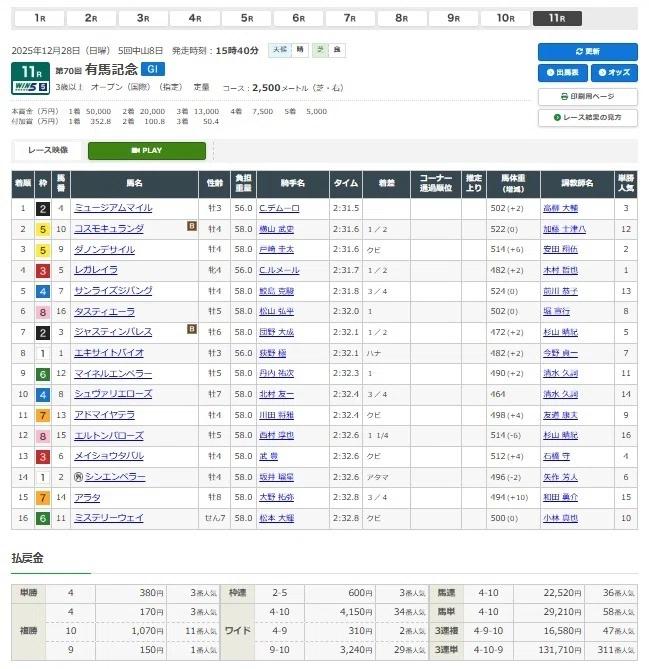Viewport: 649px width, 669px height.
Task: Open horse ダノンデサイル link
Action: click(105, 249)
